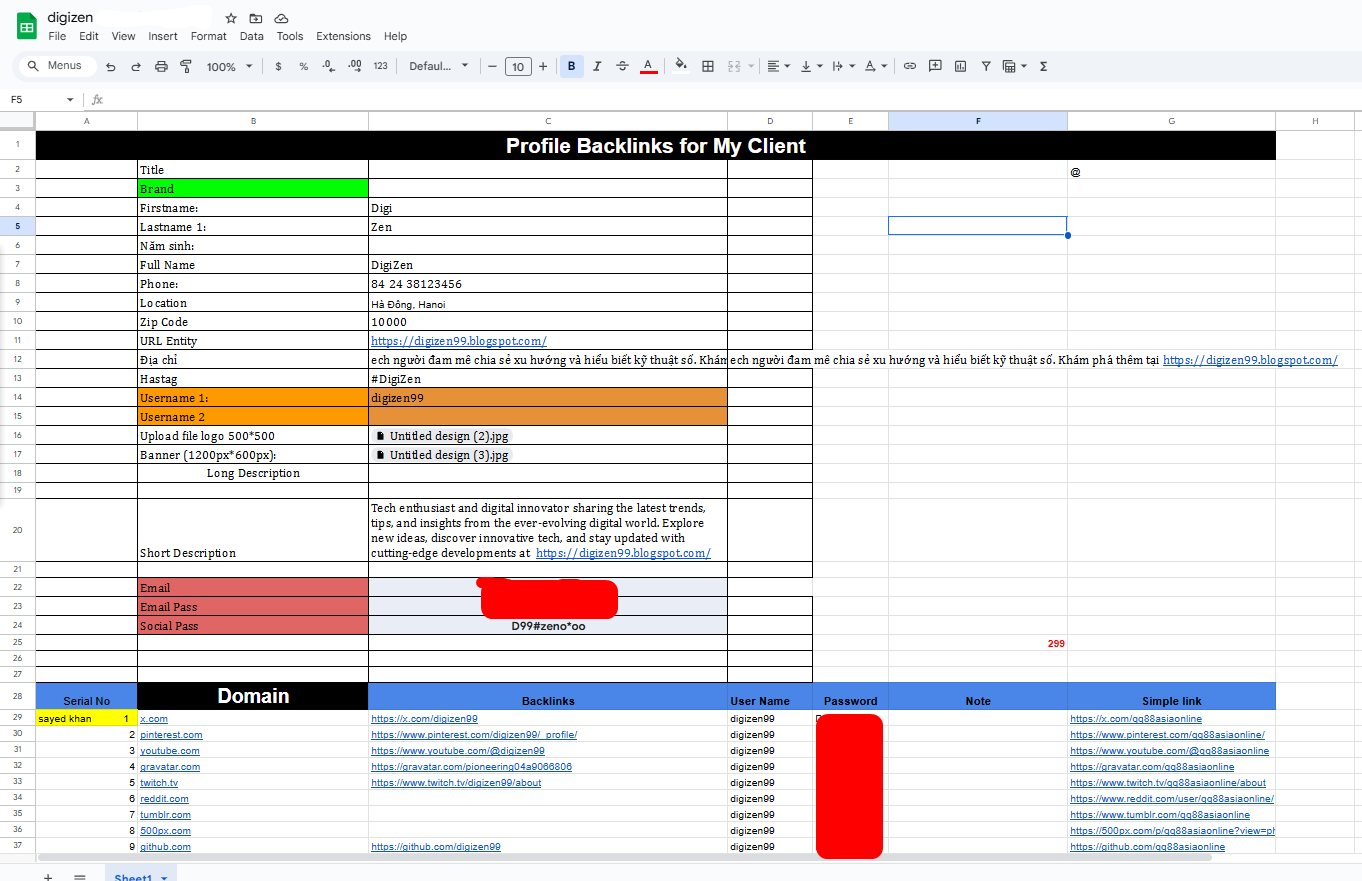Open the Format menu
Screen dimensions: 1362x881
208,36
